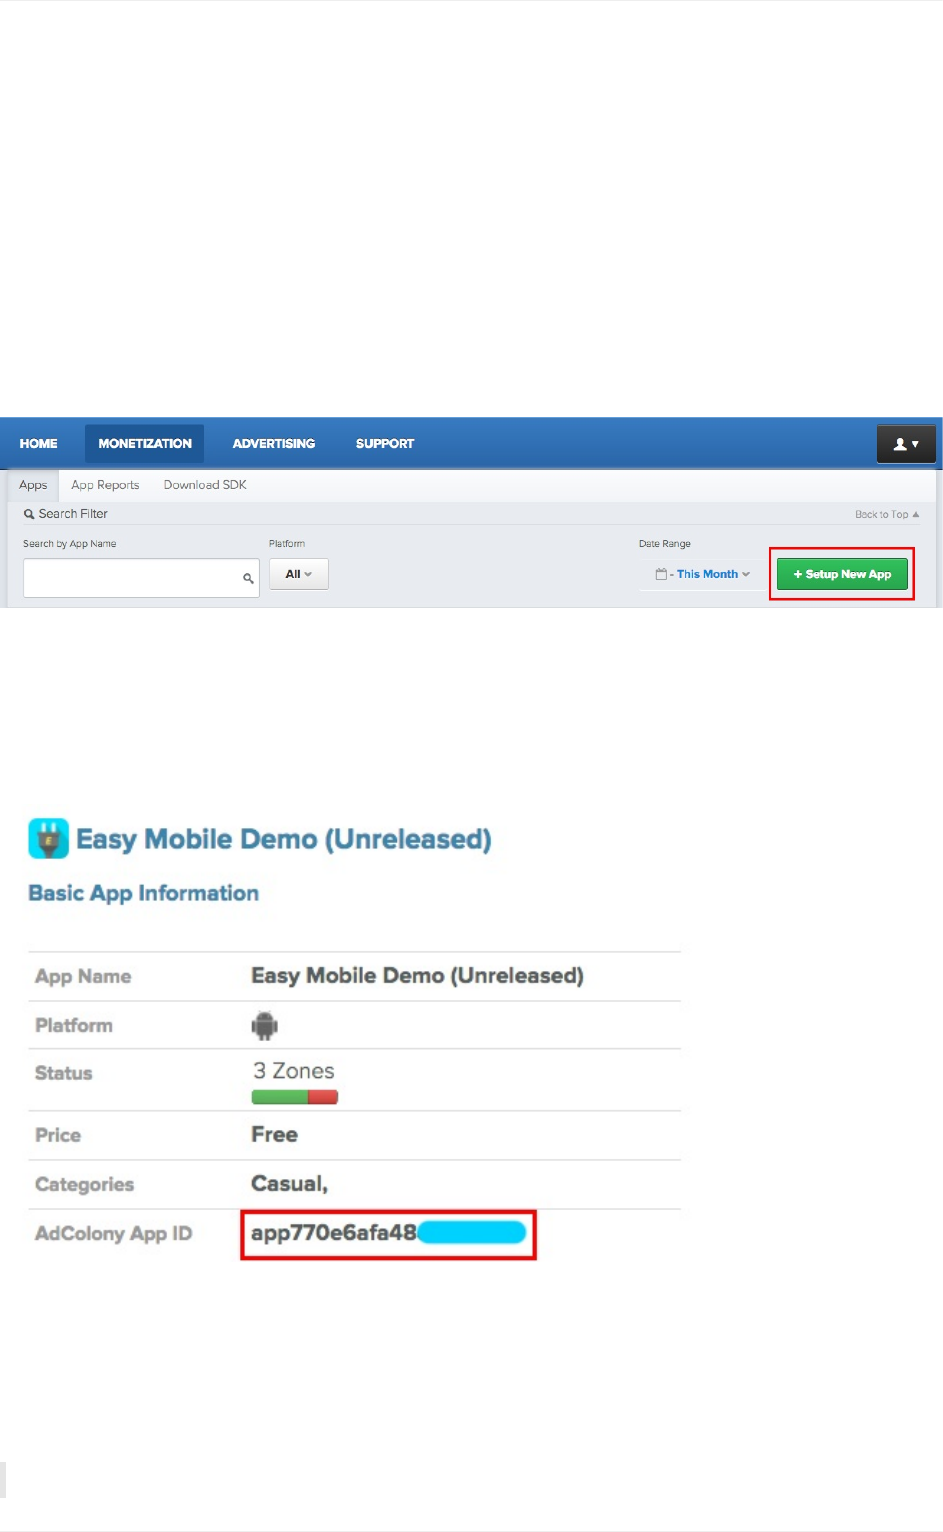
Task: Select the MONETIZATION navigation tab
Action: tap(145, 444)
